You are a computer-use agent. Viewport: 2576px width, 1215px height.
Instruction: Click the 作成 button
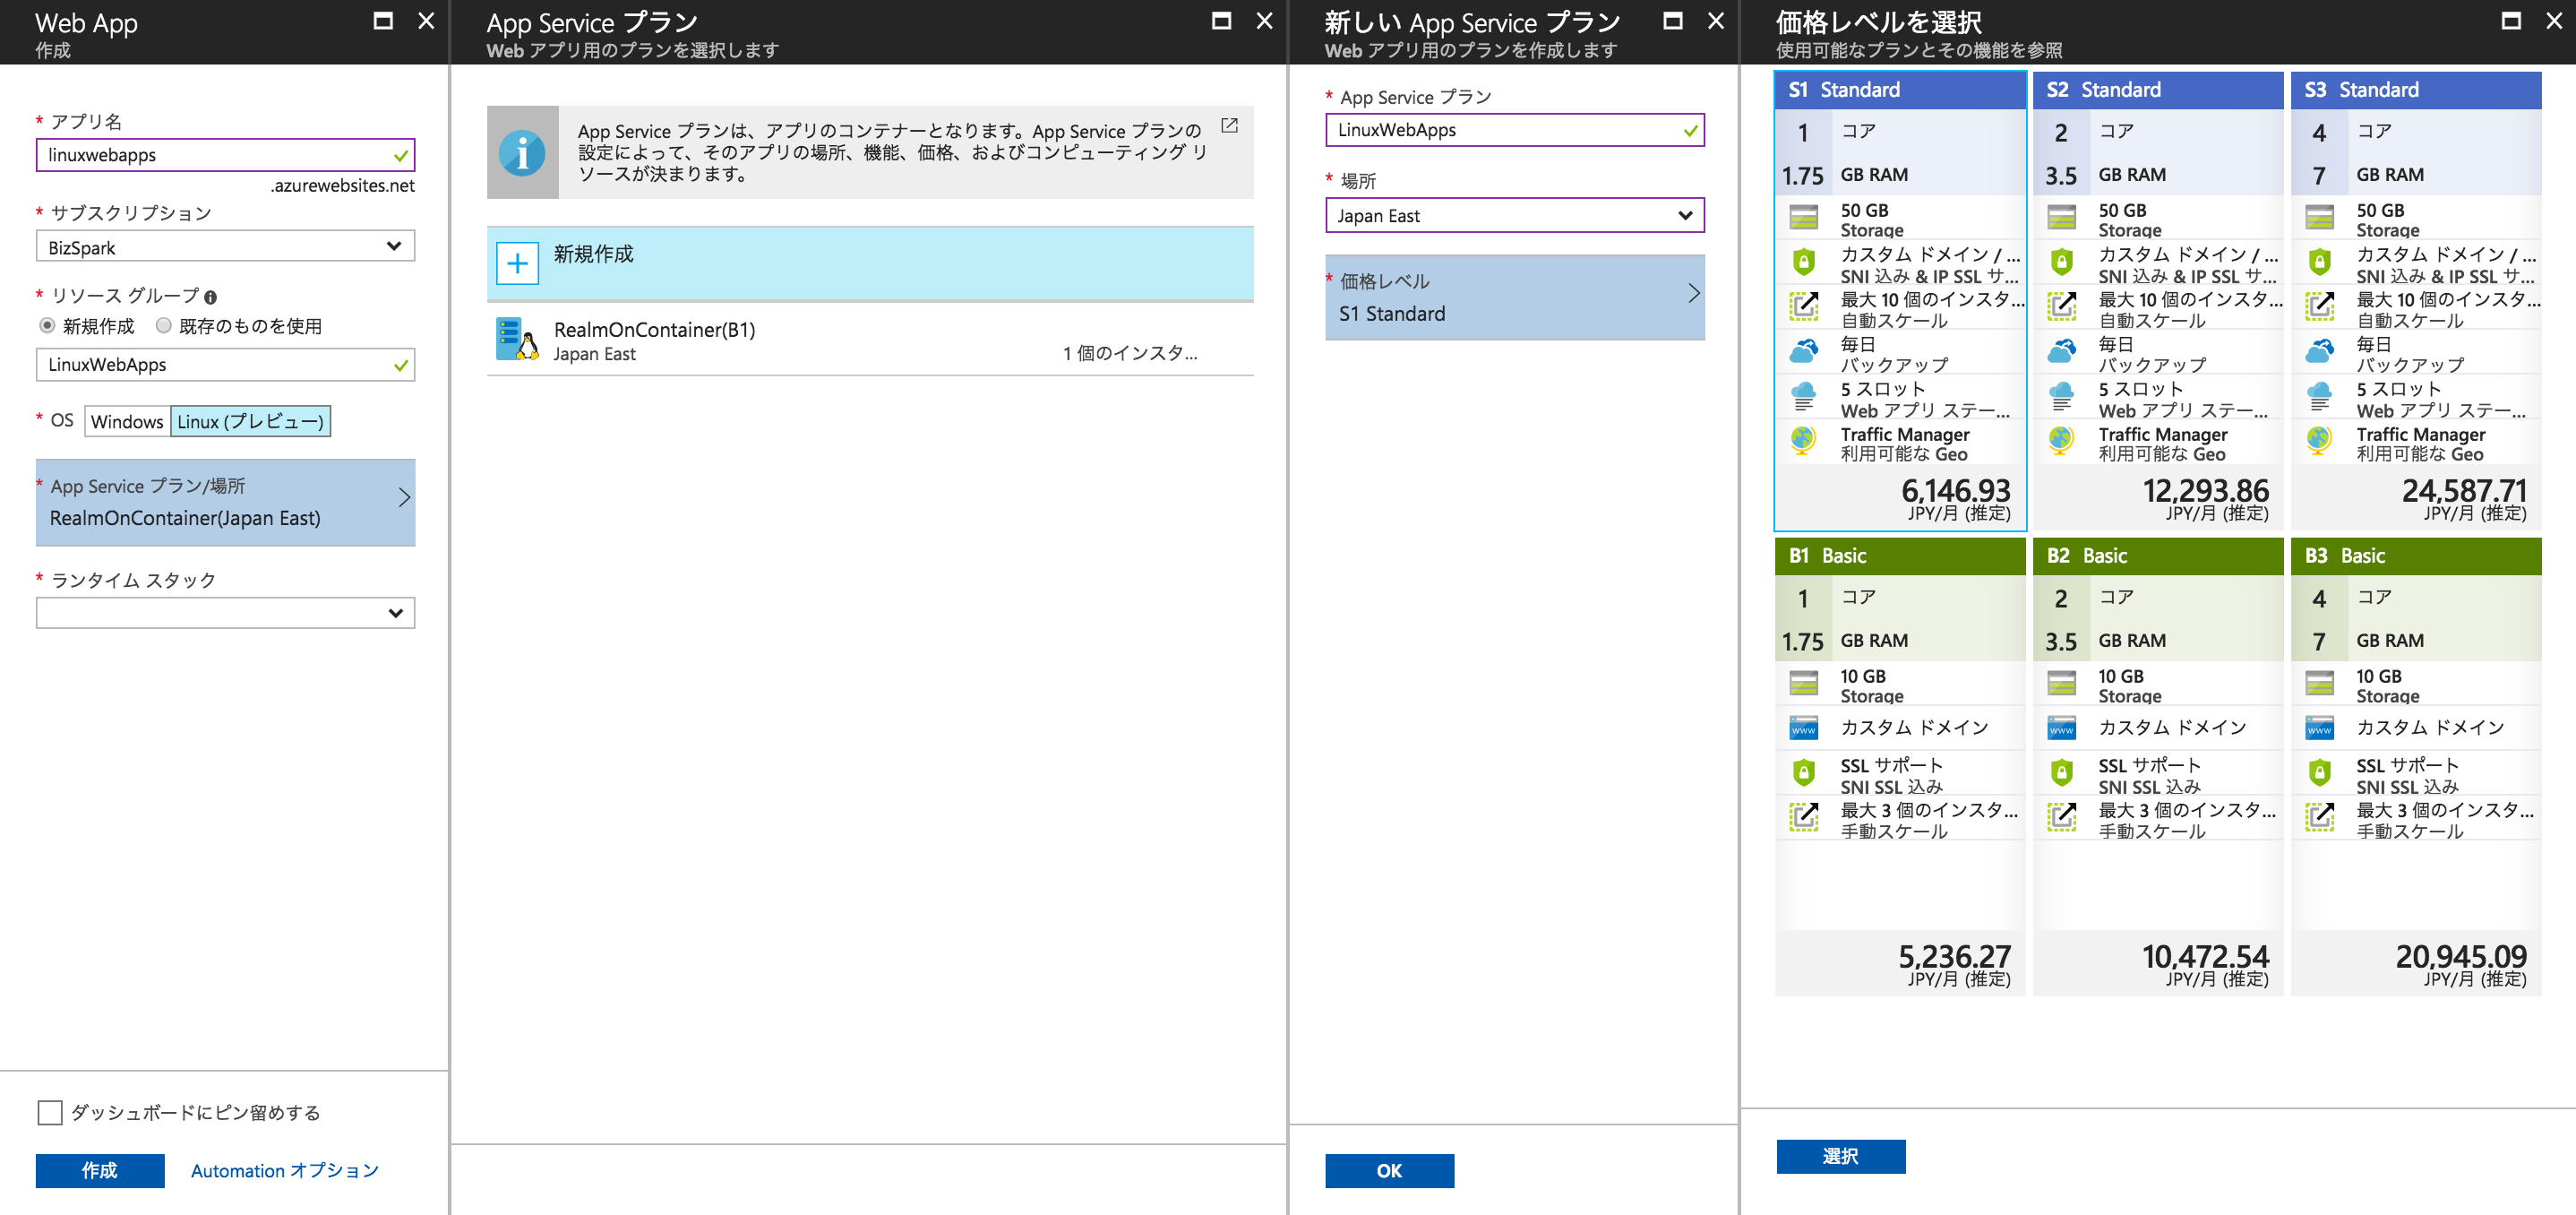point(100,1171)
